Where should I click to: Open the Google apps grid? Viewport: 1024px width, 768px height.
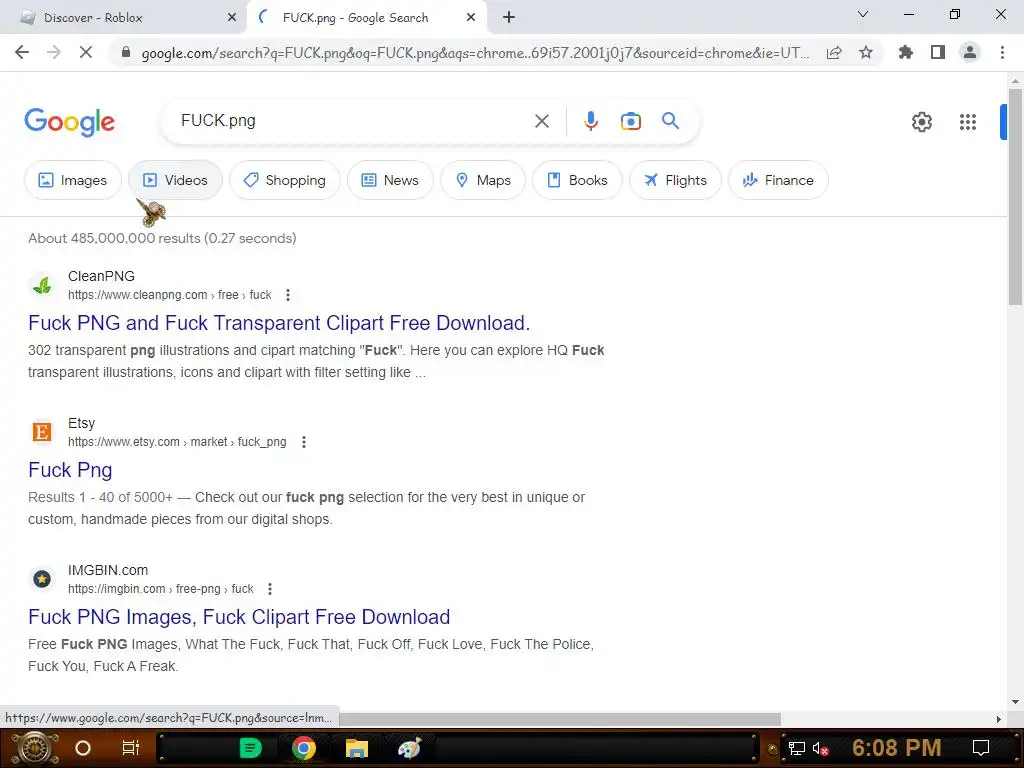(x=968, y=121)
